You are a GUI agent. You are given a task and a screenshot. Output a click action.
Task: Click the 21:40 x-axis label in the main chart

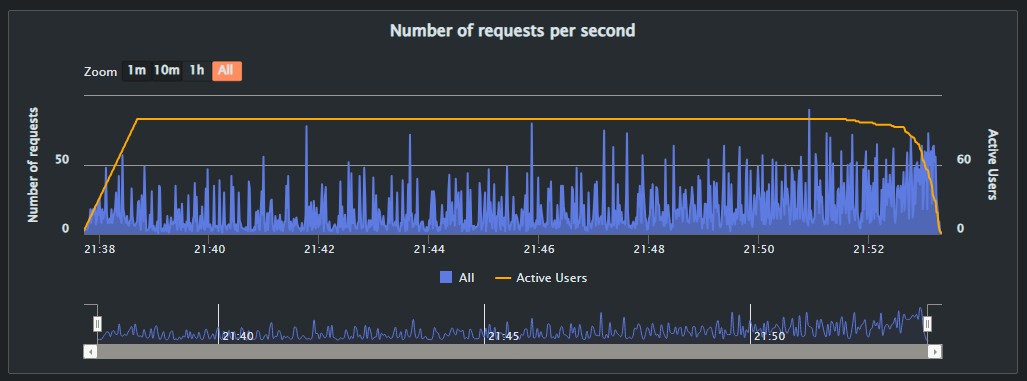click(x=210, y=249)
